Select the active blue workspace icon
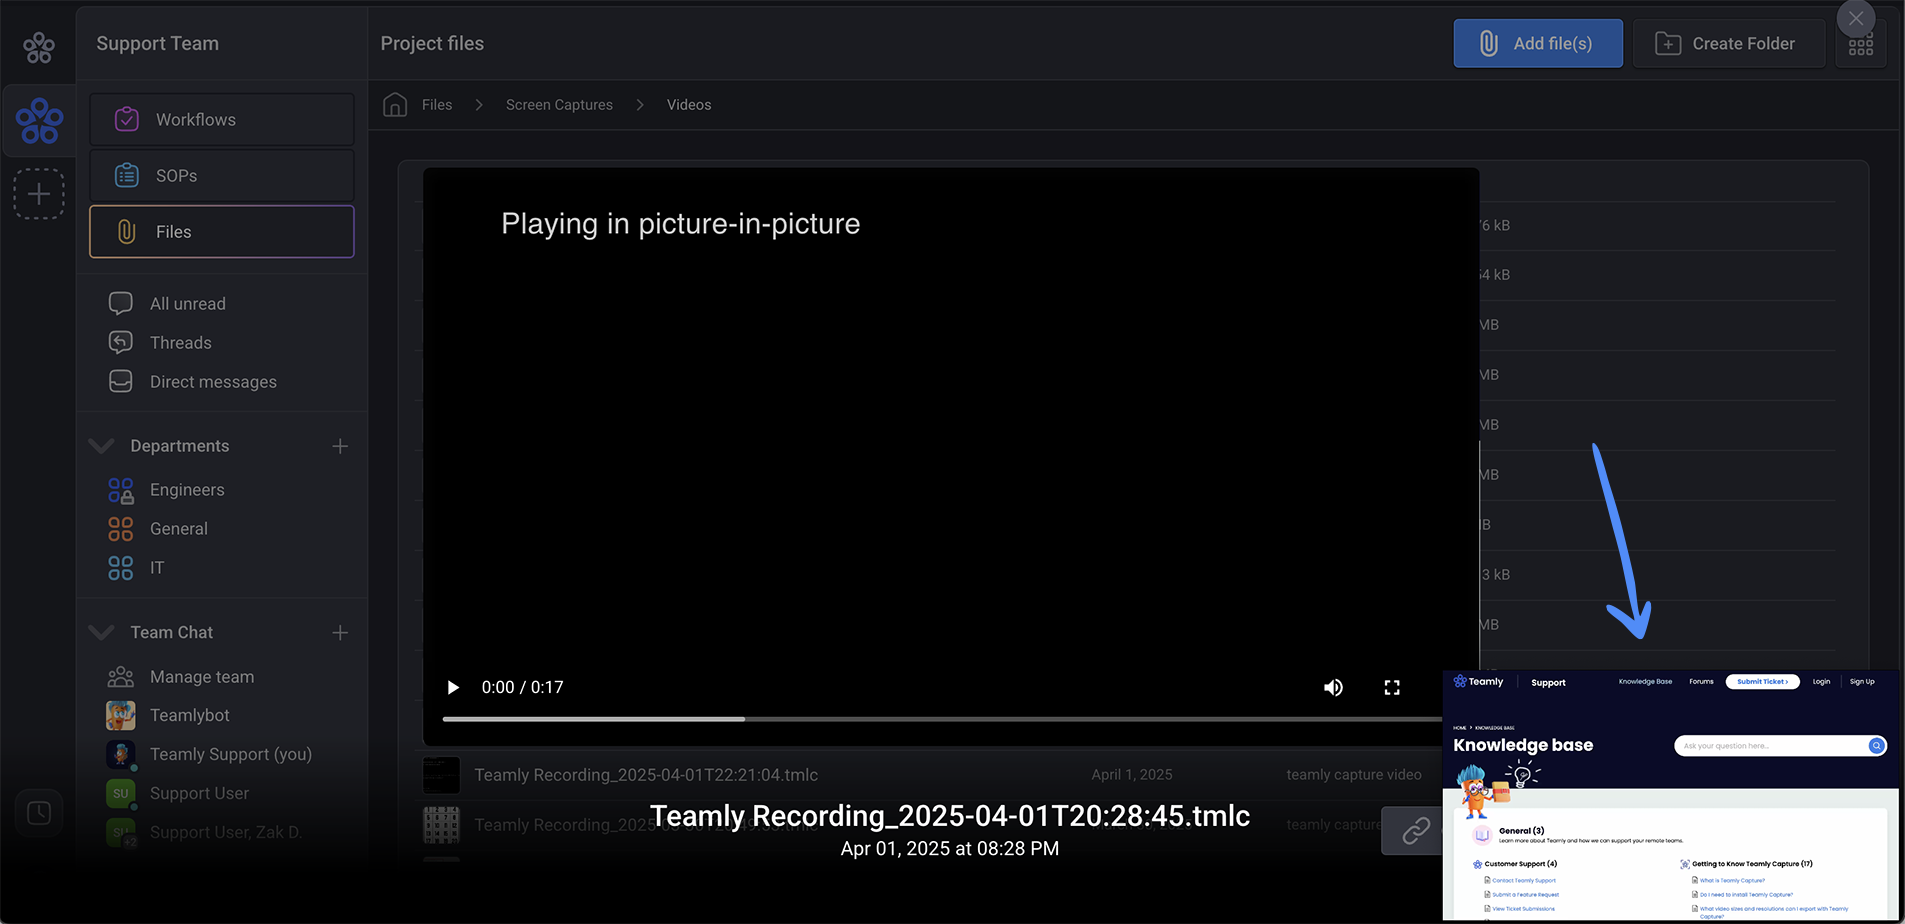 click(x=39, y=121)
